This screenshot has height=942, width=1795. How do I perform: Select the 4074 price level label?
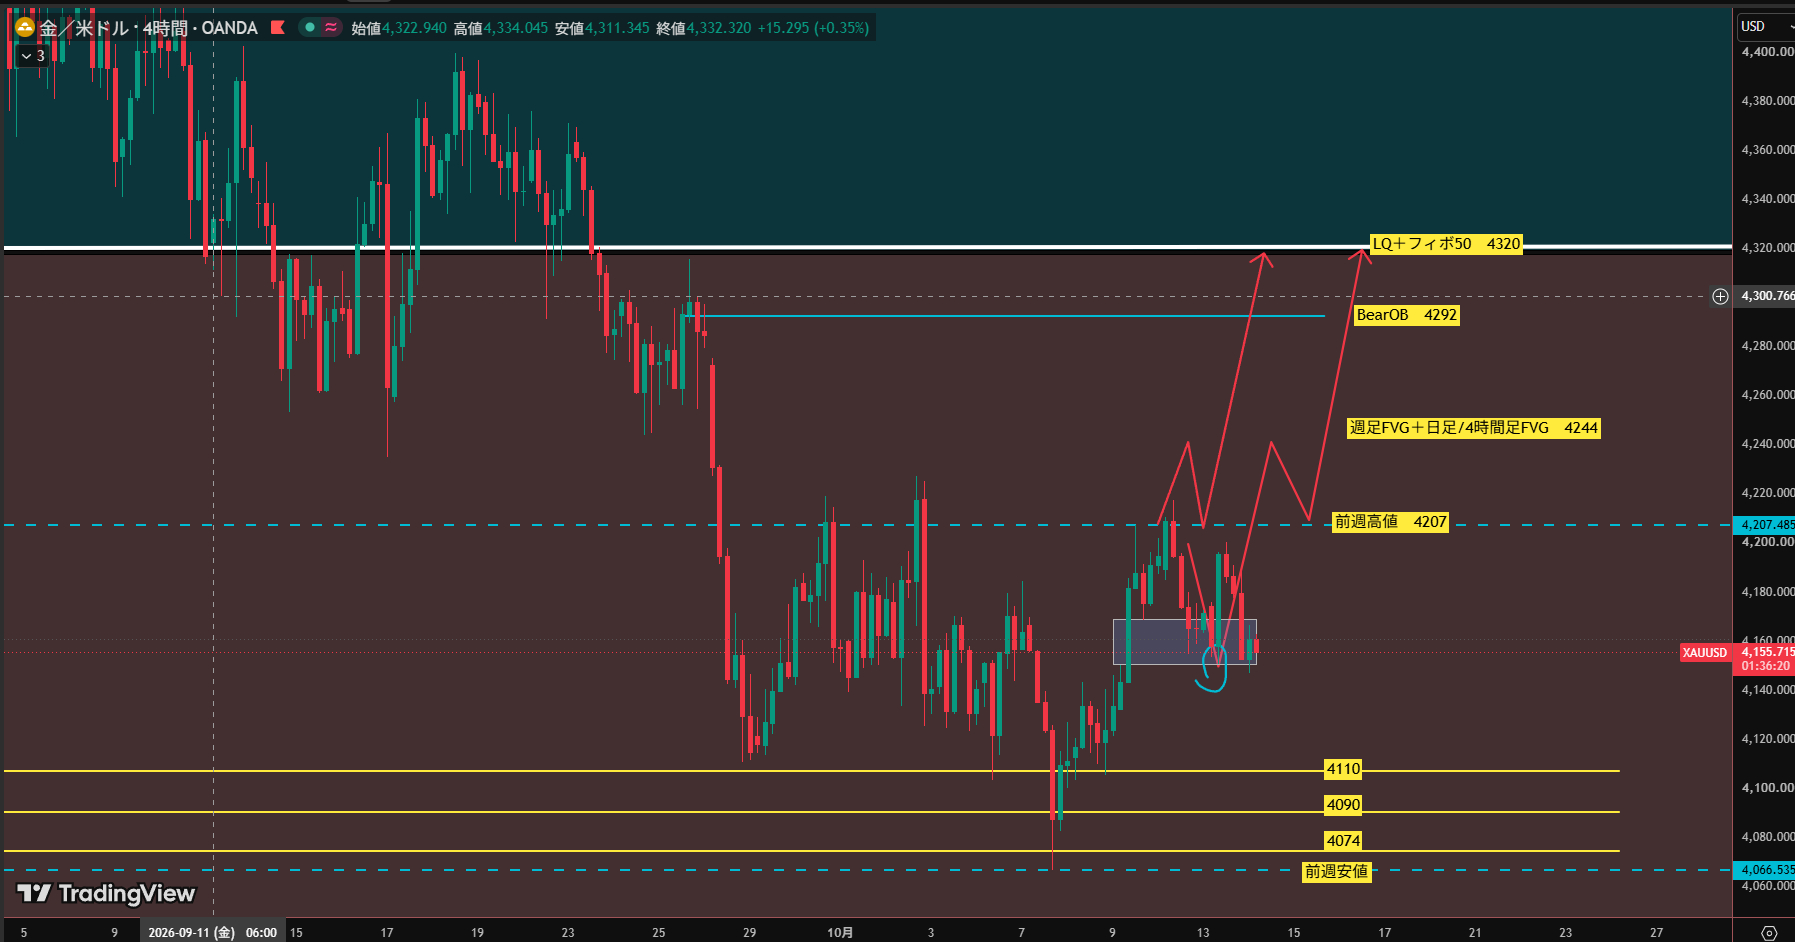(1343, 841)
